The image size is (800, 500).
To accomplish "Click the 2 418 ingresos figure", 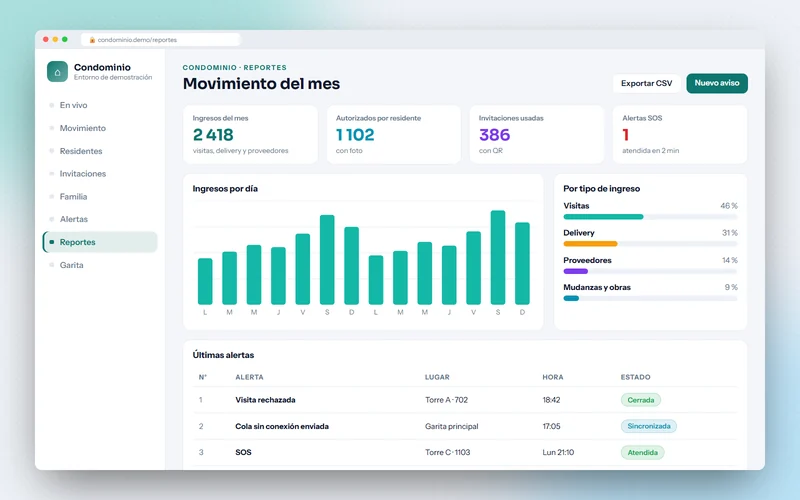I will tap(213, 135).
